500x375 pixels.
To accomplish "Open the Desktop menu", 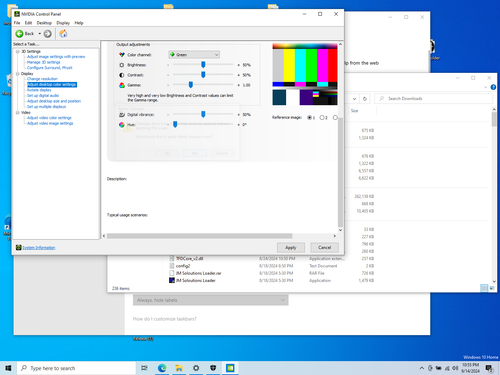I will 44,23.
